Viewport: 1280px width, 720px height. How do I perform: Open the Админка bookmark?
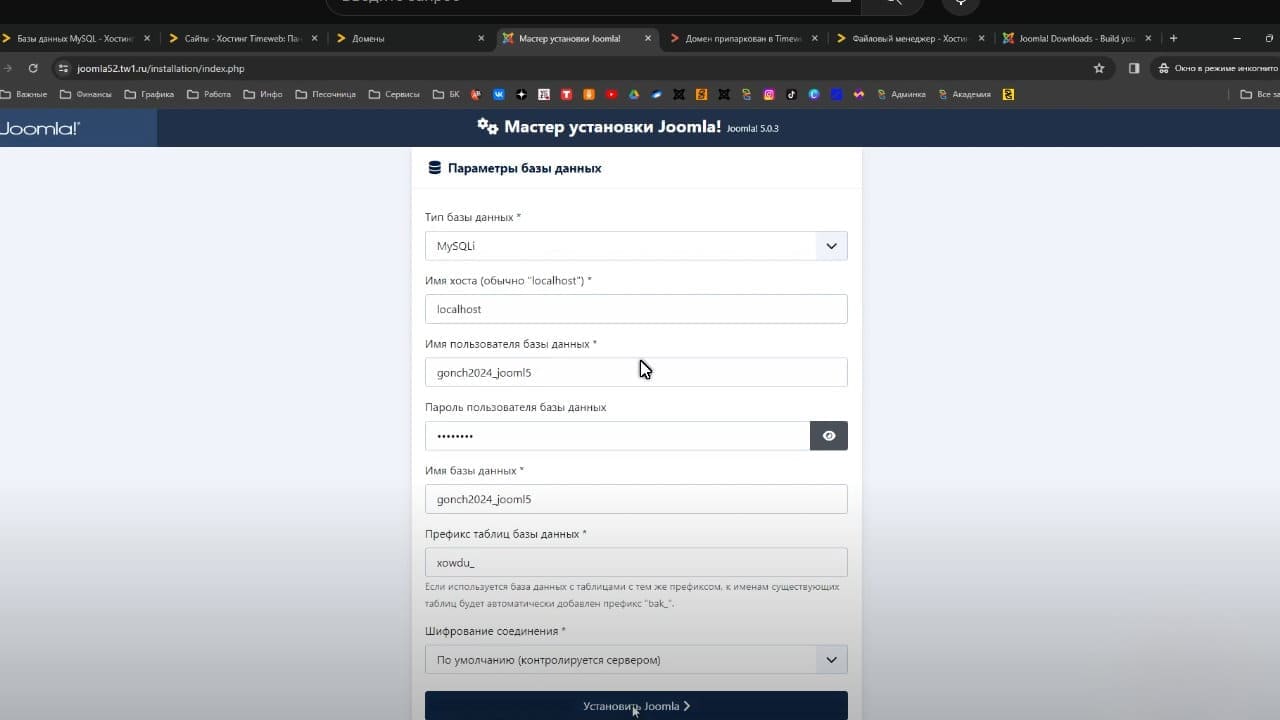tap(901, 94)
